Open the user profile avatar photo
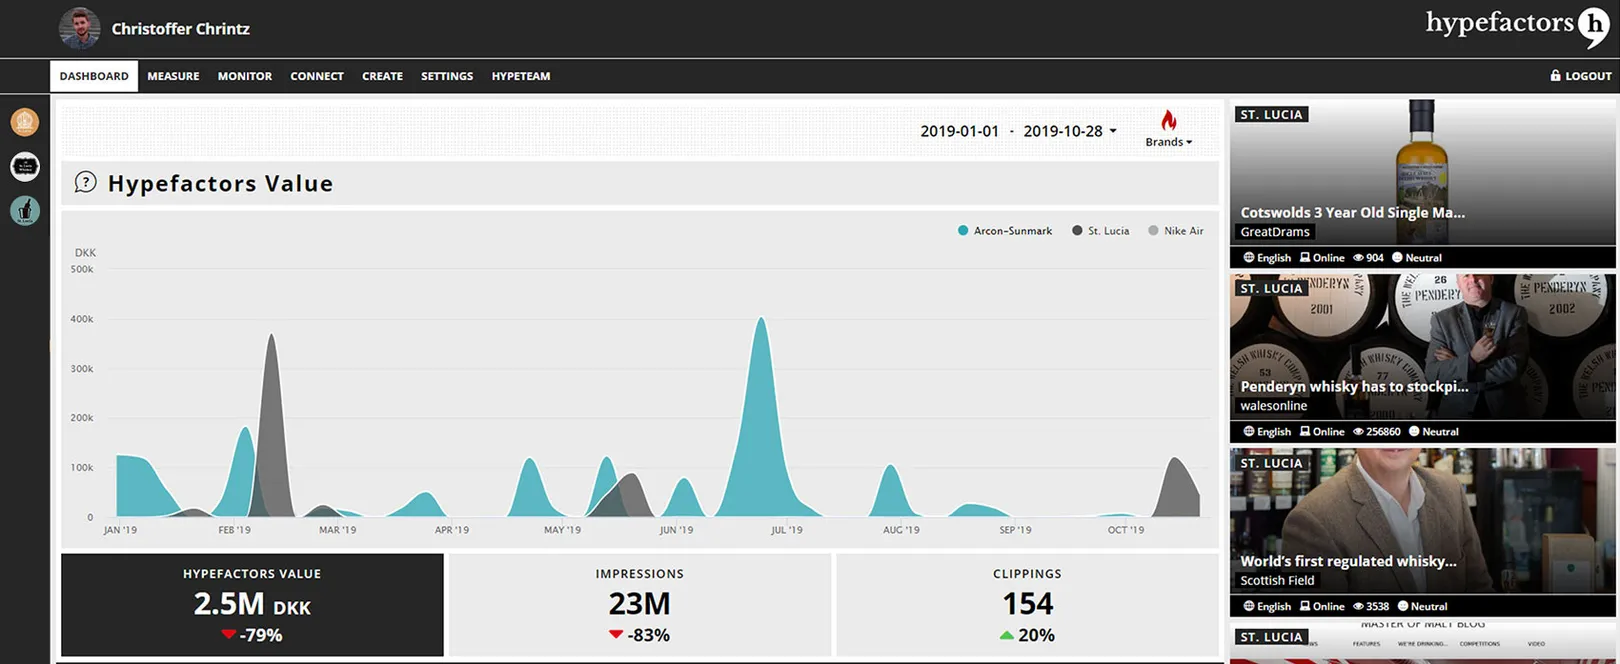Image resolution: width=1620 pixels, height=664 pixels. [x=79, y=28]
